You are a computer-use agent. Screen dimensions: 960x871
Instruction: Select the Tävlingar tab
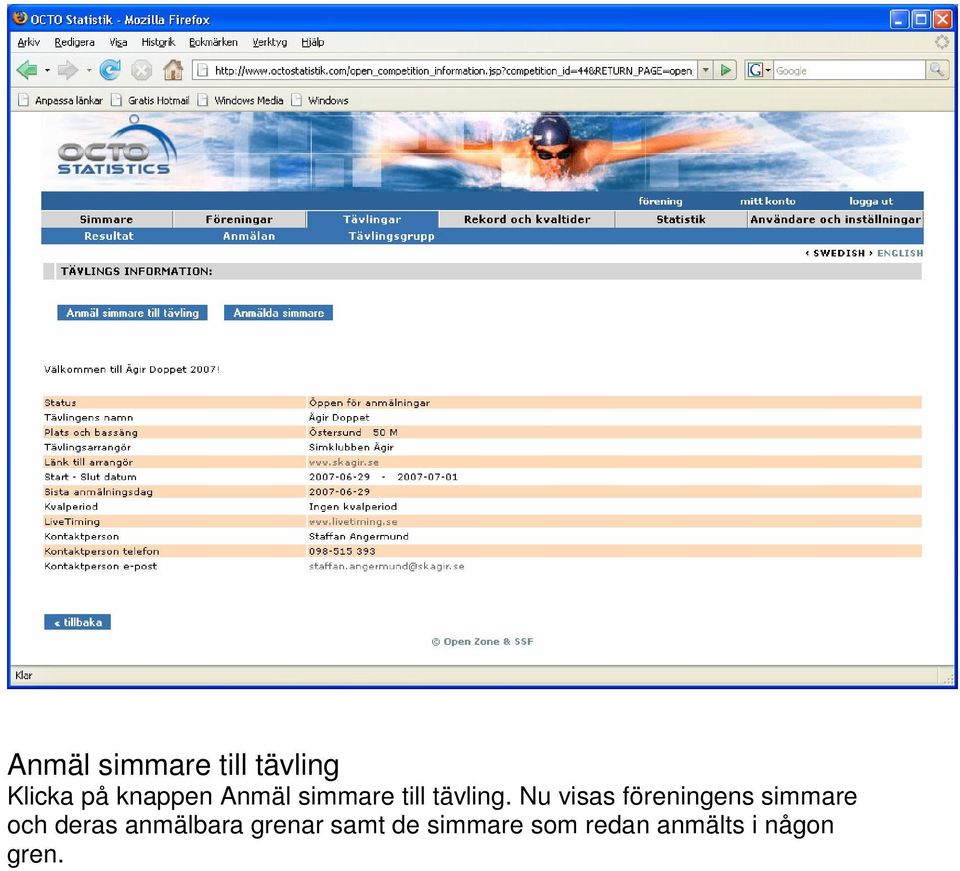[372, 219]
